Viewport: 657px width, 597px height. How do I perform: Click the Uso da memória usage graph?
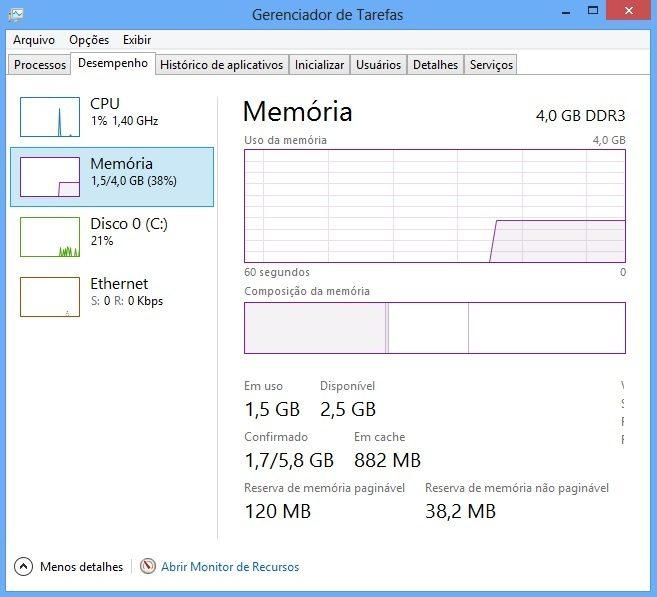(x=434, y=206)
